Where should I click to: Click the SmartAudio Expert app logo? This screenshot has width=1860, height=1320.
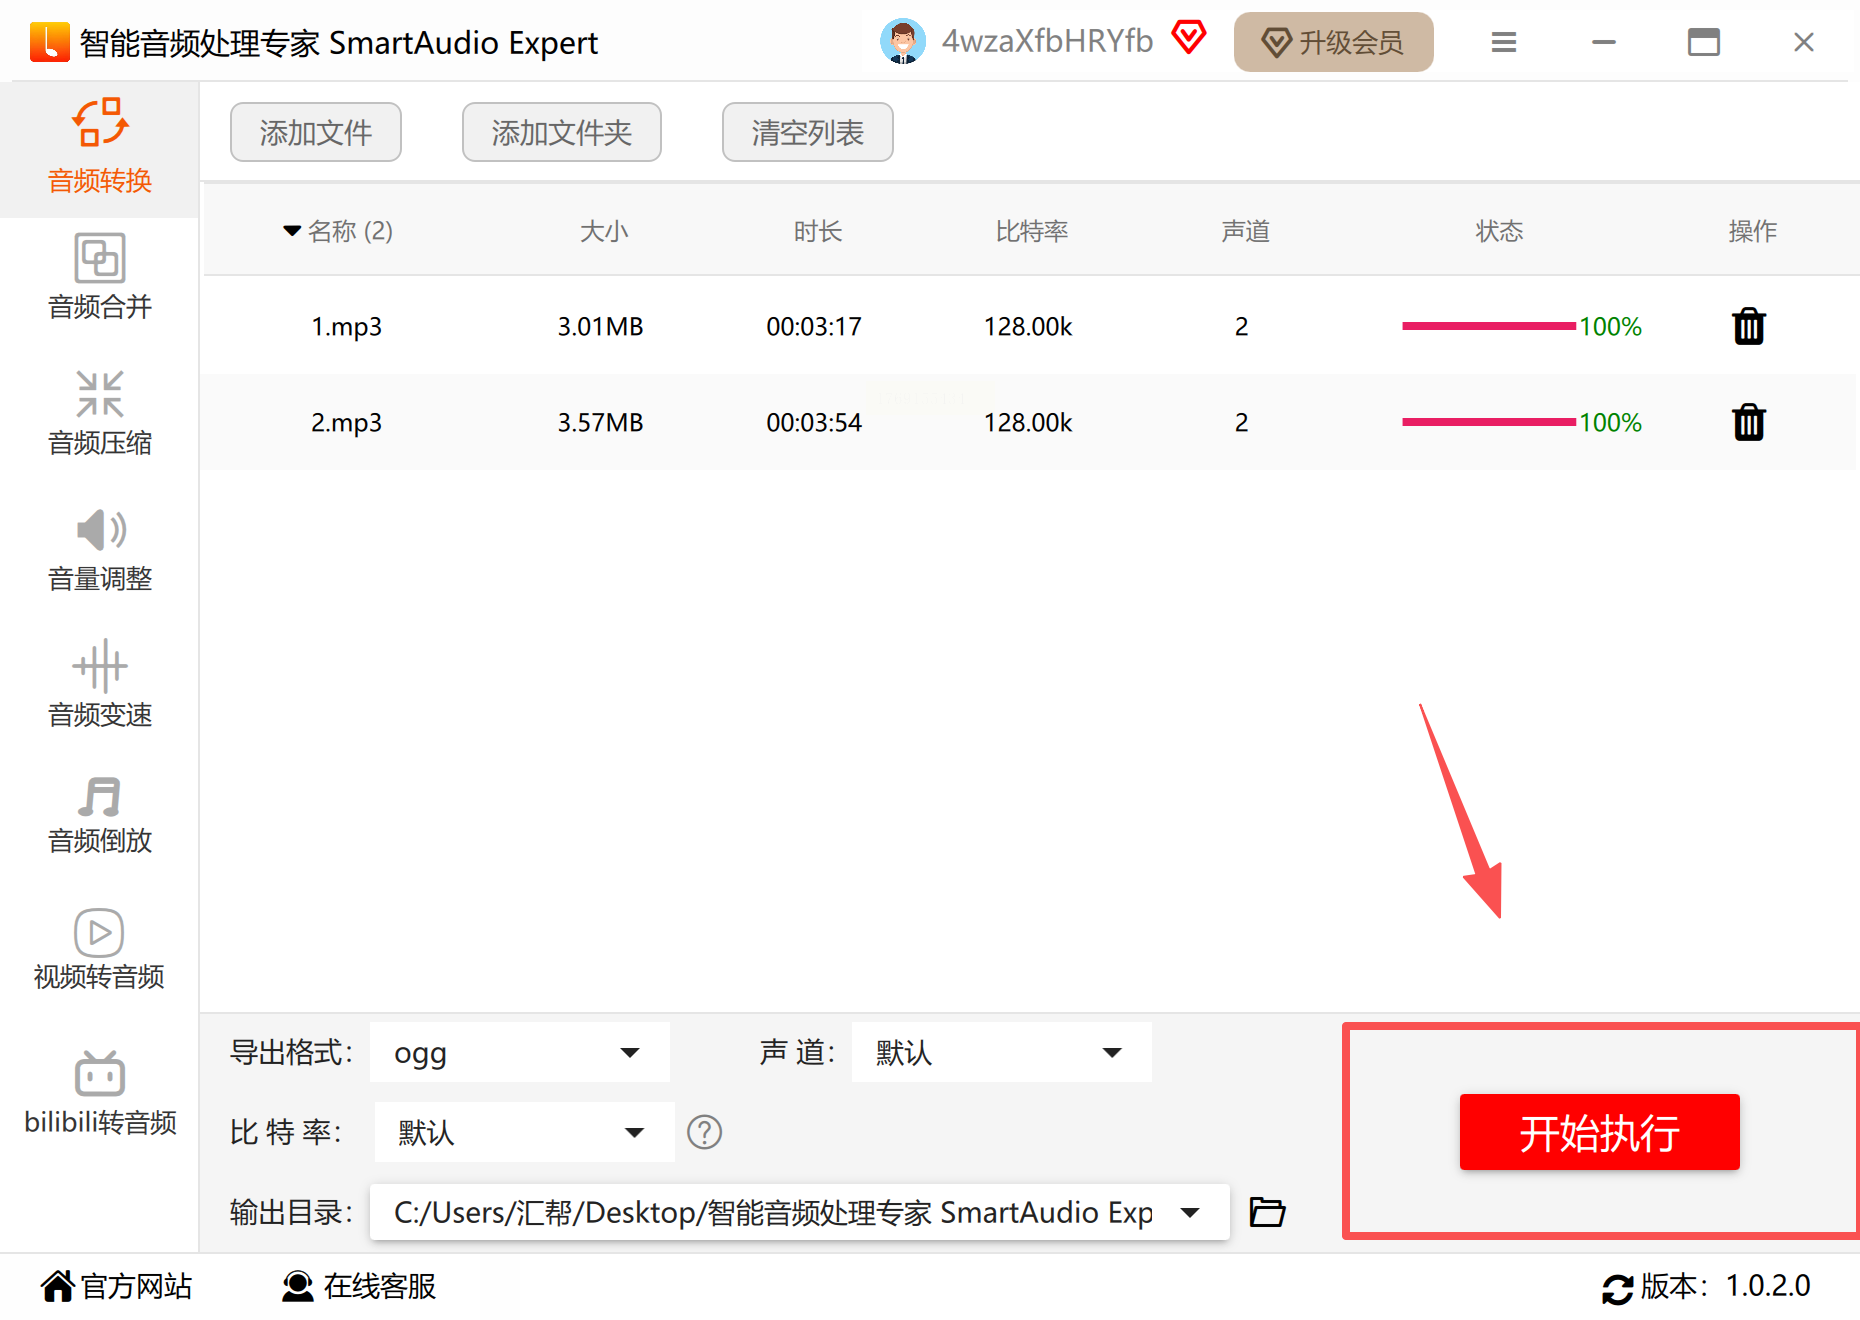pyautogui.click(x=50, y=42)
